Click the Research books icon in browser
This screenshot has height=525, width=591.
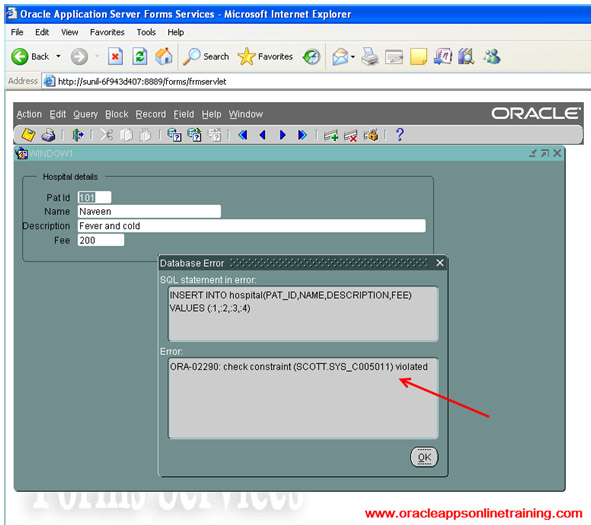pos(466,57)
